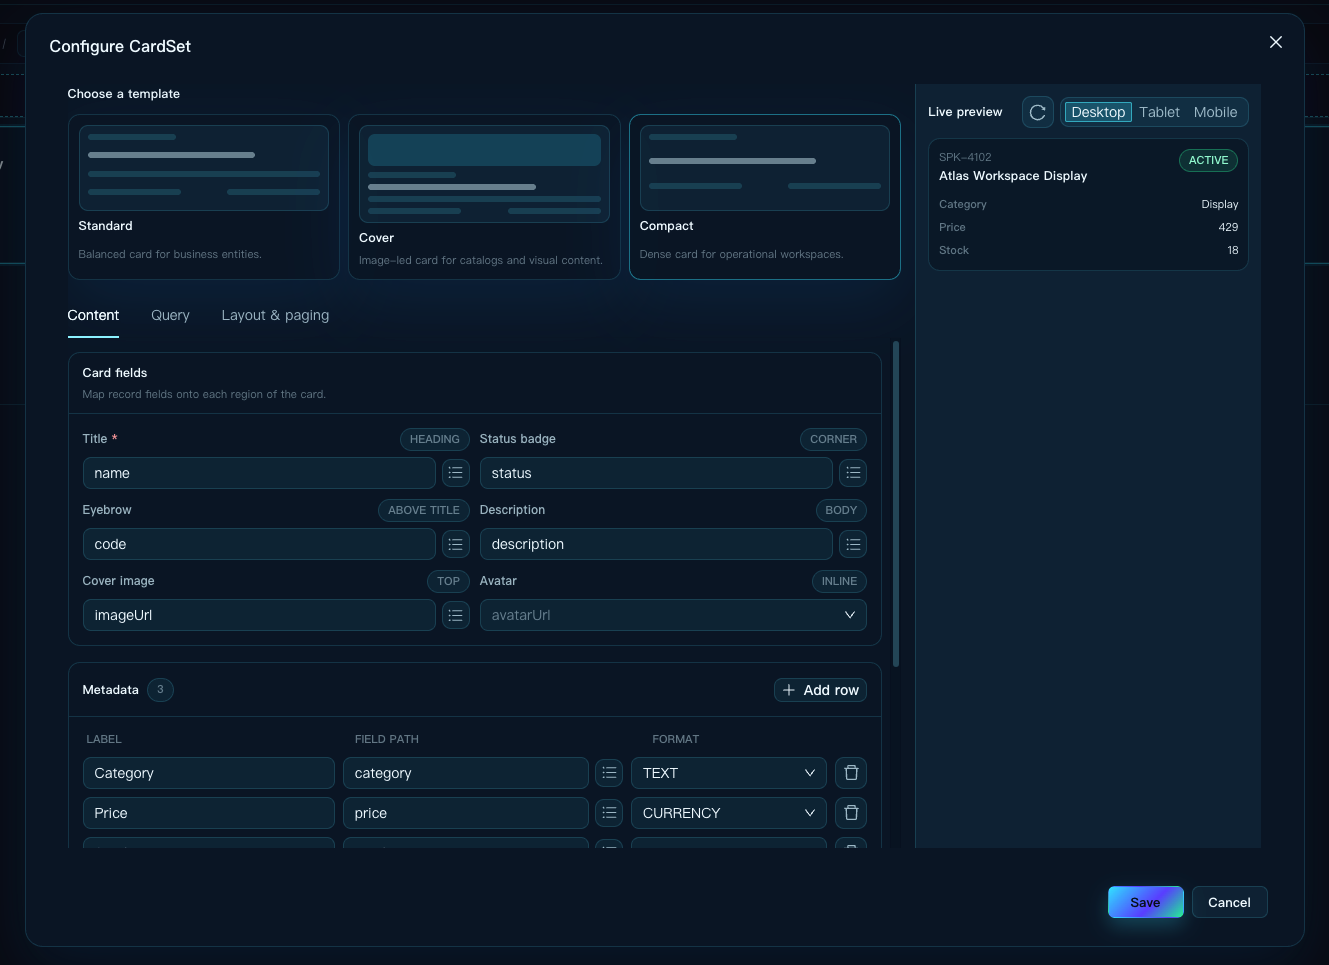Click the refresh icon in Live preview
The width and height of the screenshot is (1329, 965).
1038,112
